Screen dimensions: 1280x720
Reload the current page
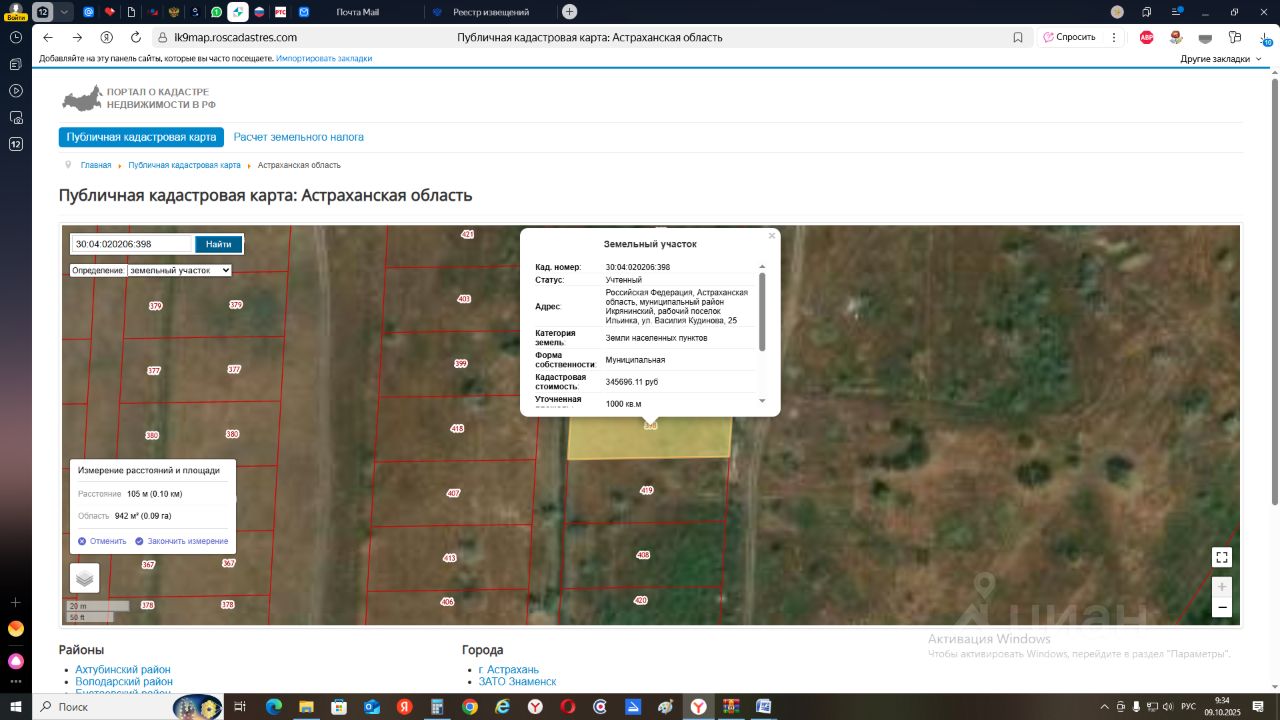(136, 37)
